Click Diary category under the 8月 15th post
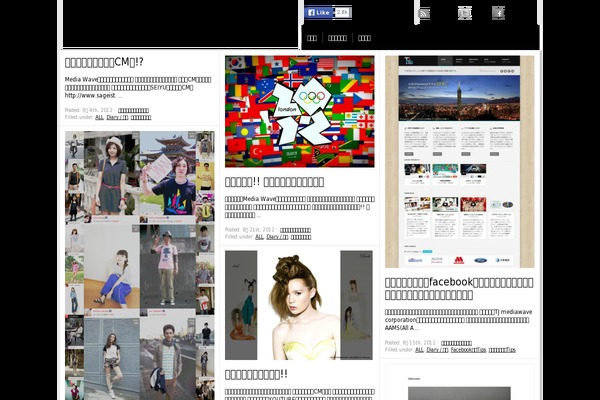The width and height of the screenshot is (600, 400). point(437,350)
